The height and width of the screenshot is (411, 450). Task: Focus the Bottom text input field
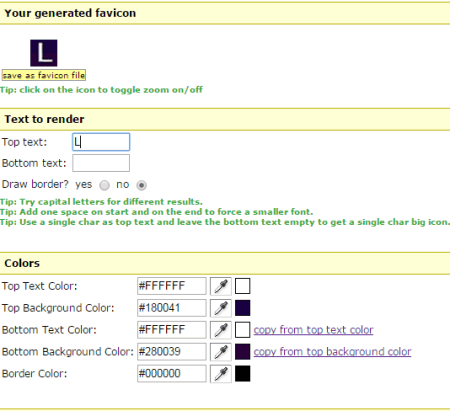click(x=101, y=163)
